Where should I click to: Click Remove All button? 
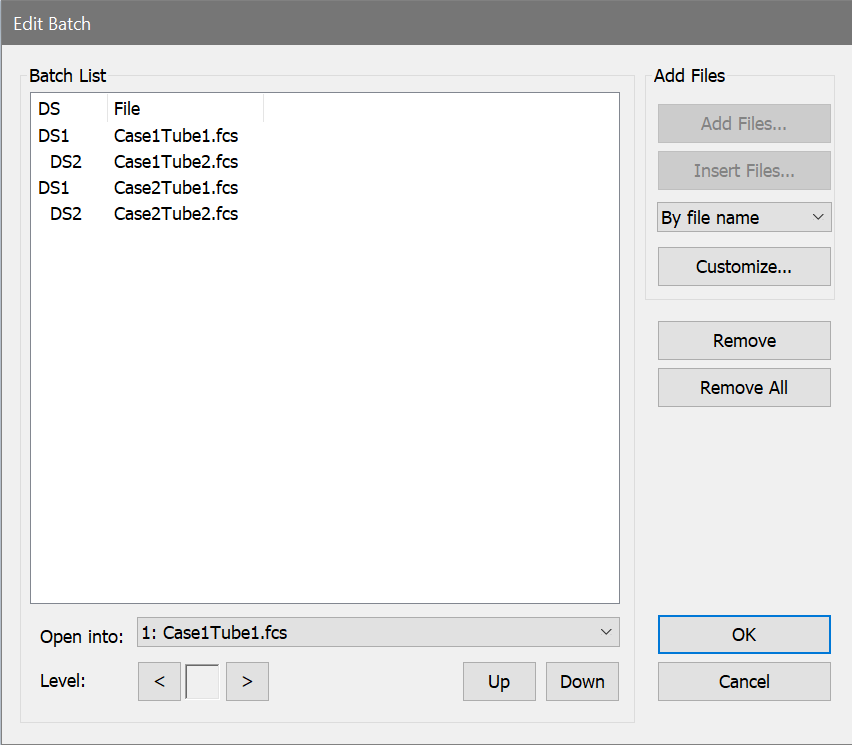click(744, 388)
